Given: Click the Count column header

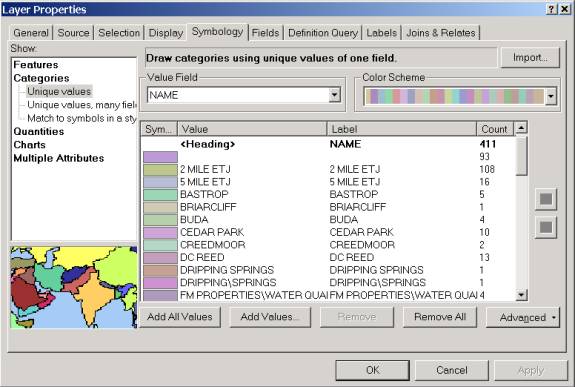Looking at the screenshot, I should [494, 129].
